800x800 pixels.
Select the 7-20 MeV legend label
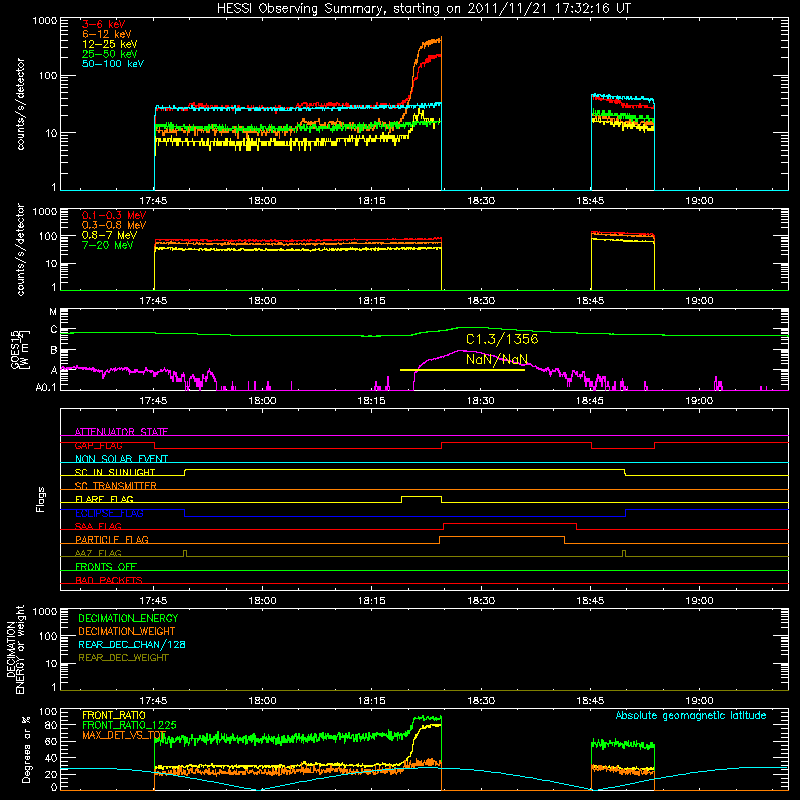(108, 245)
